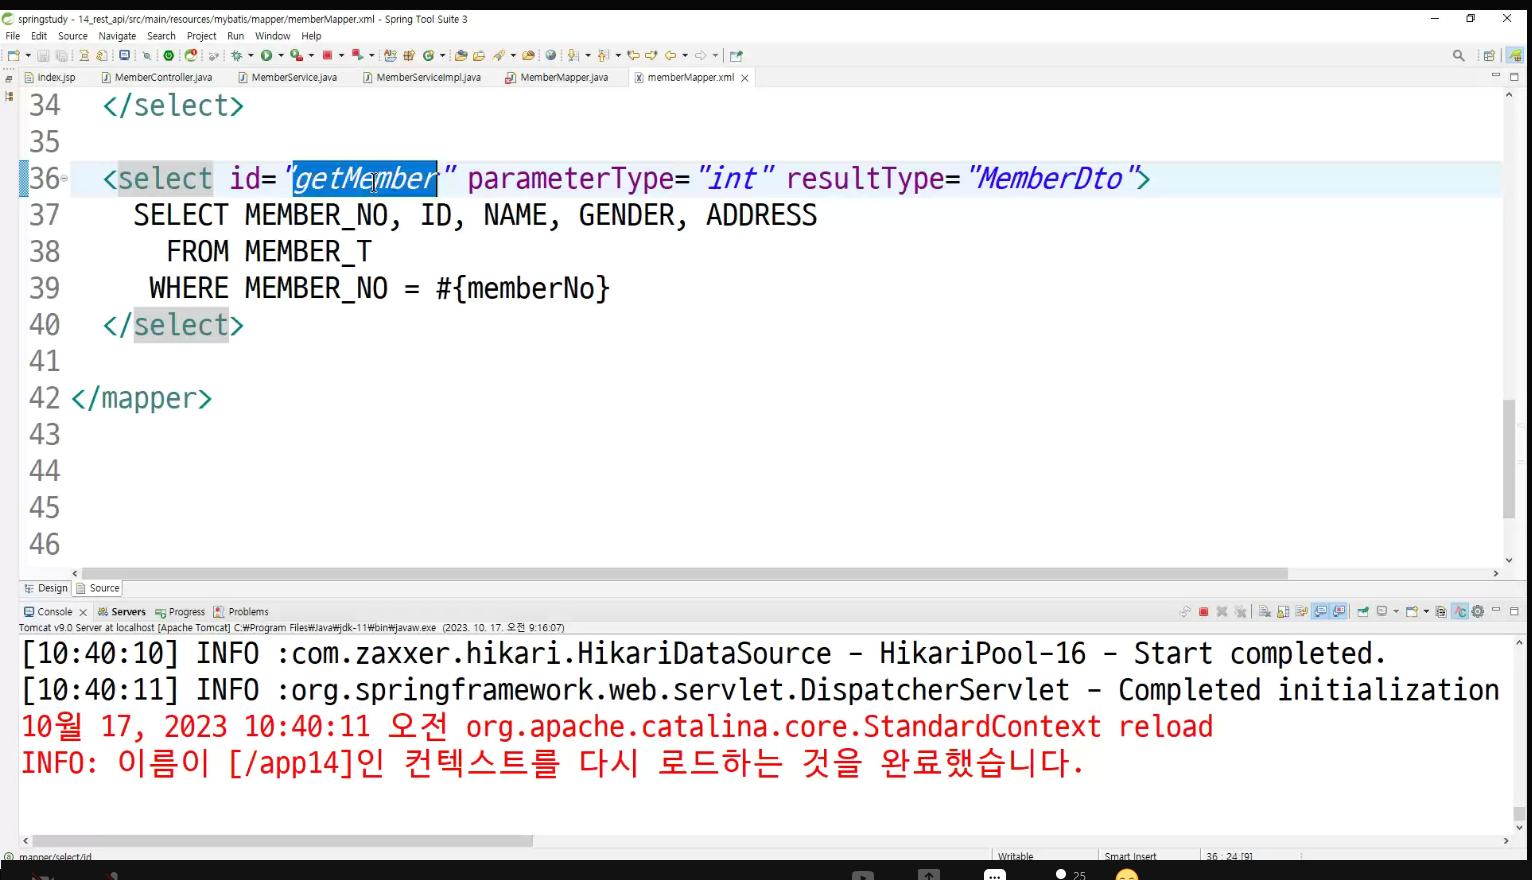This screenshot has width=1532, height=880.
Task: Click the Search magnifier icon in toolbar
Action: (1459, 56)
